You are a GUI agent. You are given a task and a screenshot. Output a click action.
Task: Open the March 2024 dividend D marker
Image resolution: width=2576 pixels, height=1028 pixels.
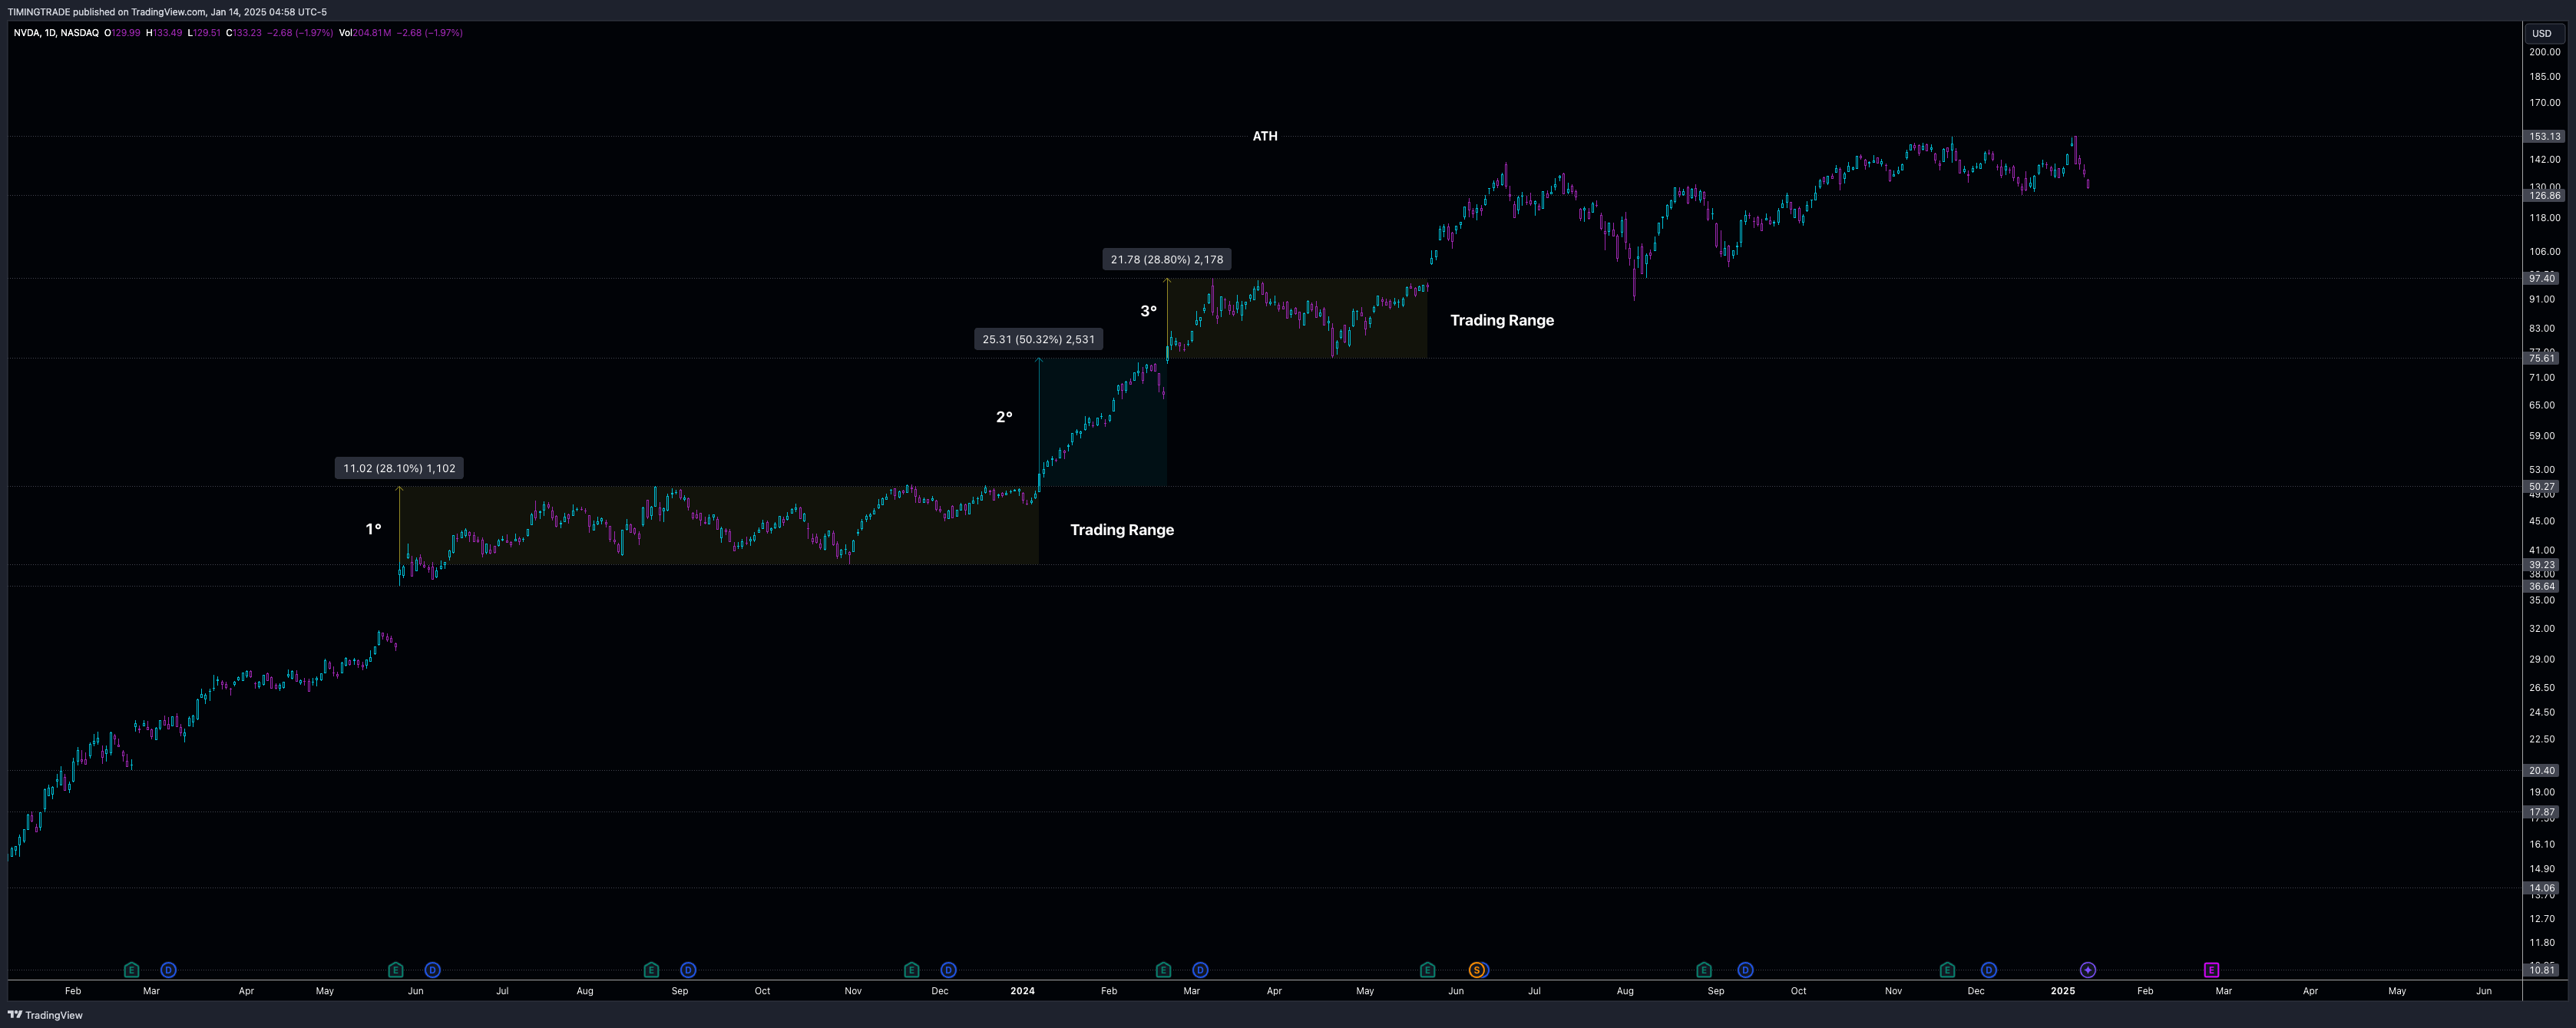pyautogui.click(x=1200, y=970)
